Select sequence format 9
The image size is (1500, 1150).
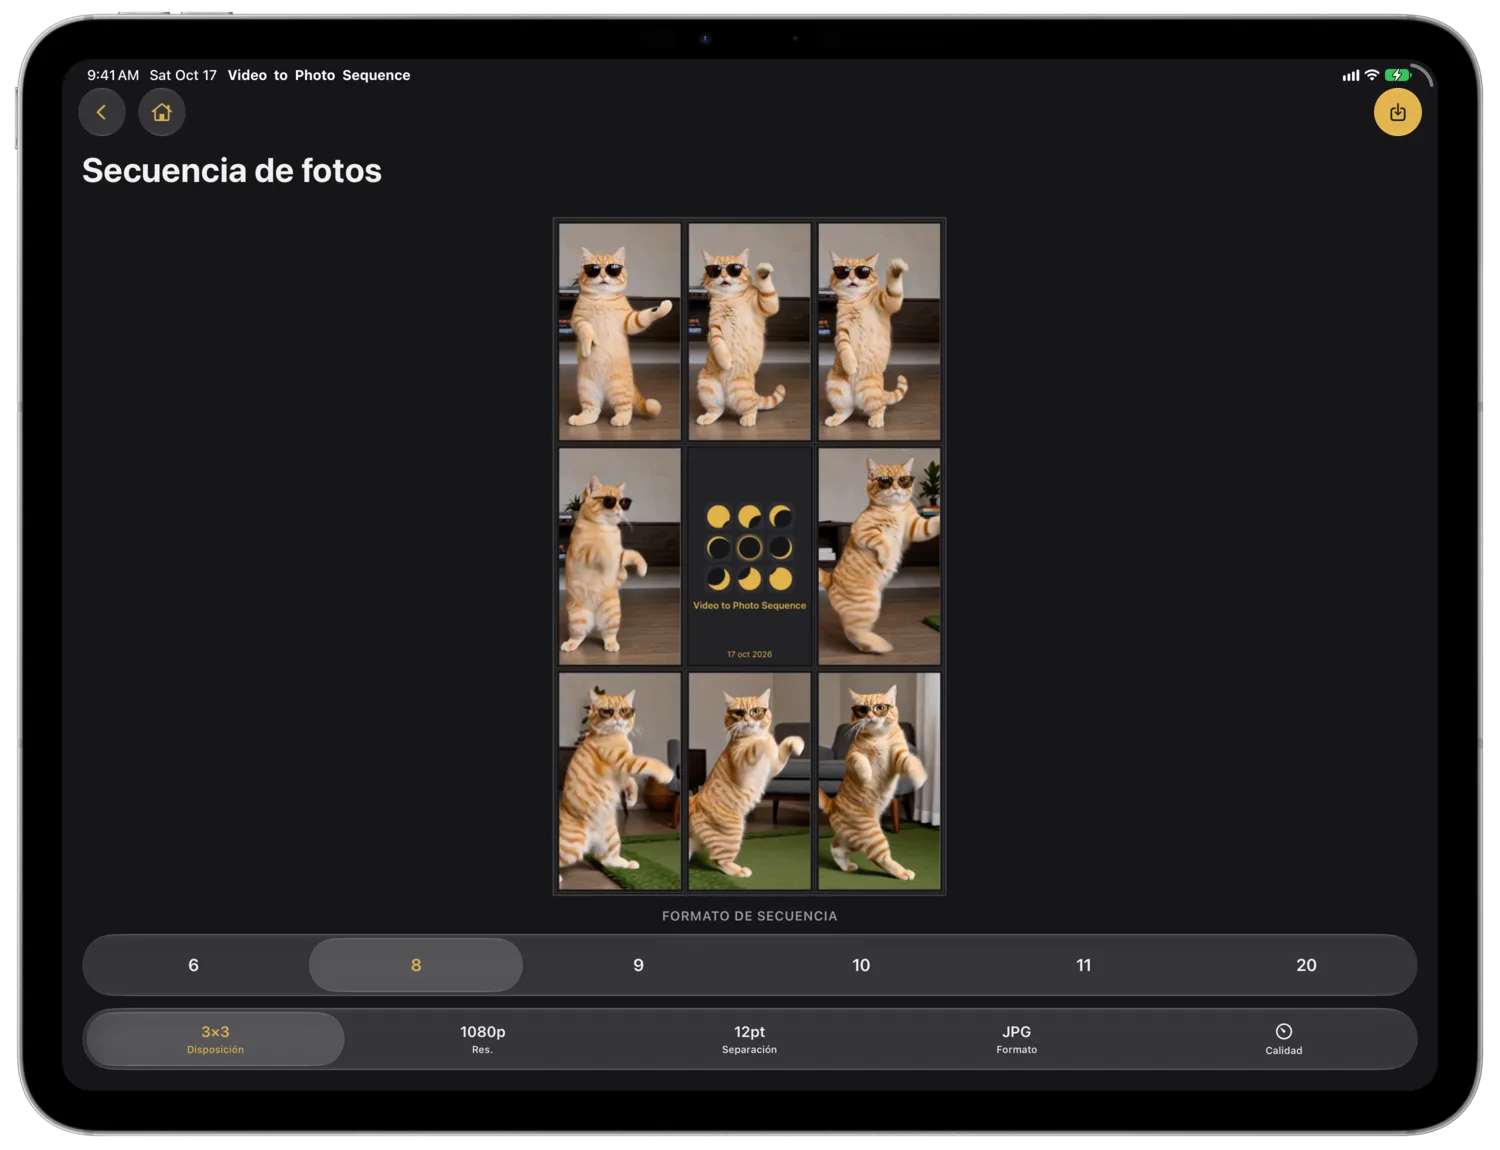coord(638,965)
